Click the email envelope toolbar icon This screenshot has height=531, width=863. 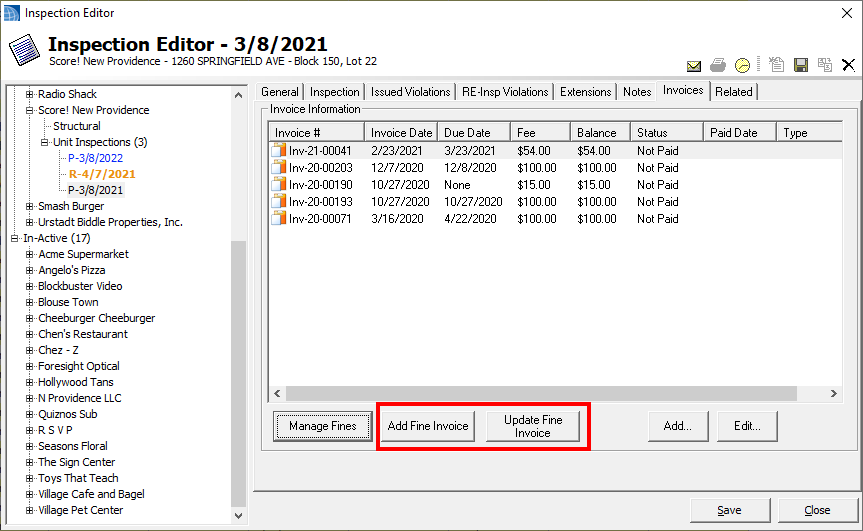[693, 66]
